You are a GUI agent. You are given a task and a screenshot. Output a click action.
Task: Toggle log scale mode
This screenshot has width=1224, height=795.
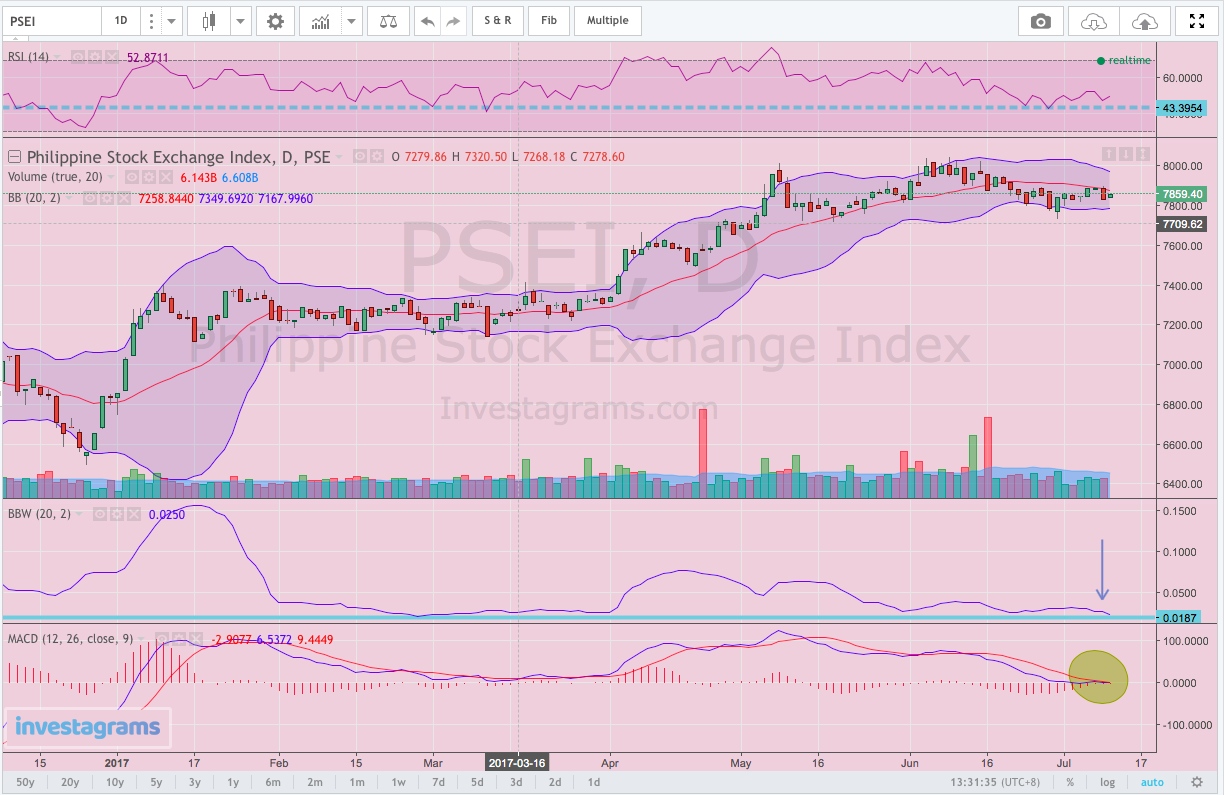pyautogui.click(x=1107, y=782)
